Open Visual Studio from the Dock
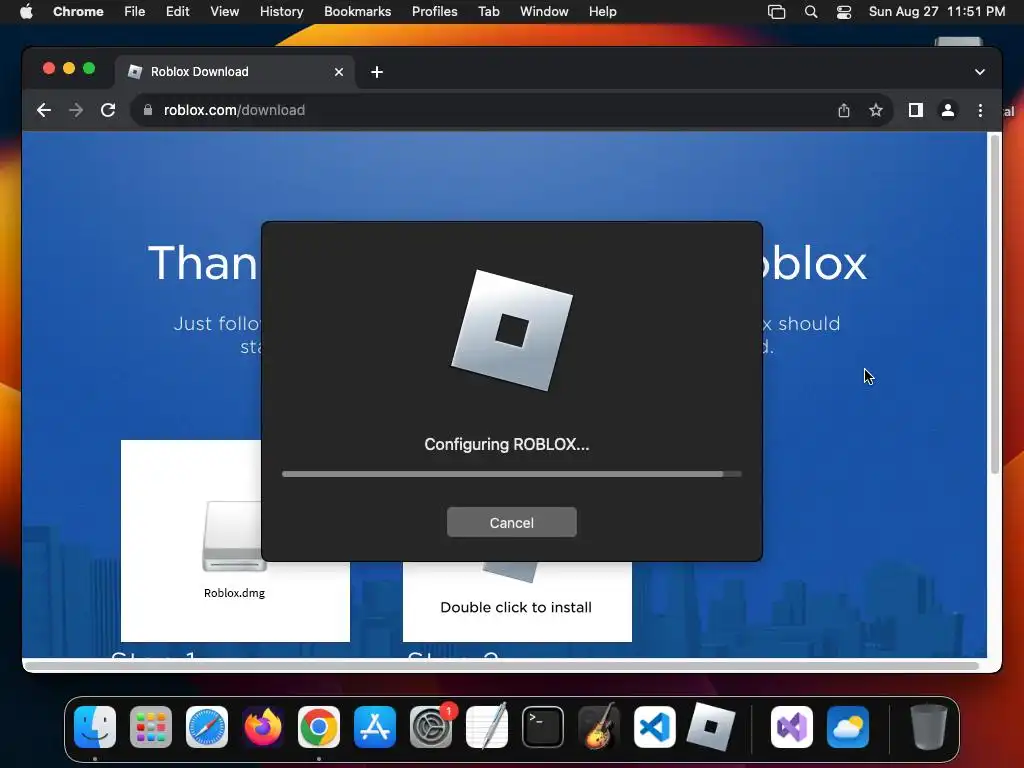The height and width of the screenshot is (768, 1024). click(x=792, y=727)
